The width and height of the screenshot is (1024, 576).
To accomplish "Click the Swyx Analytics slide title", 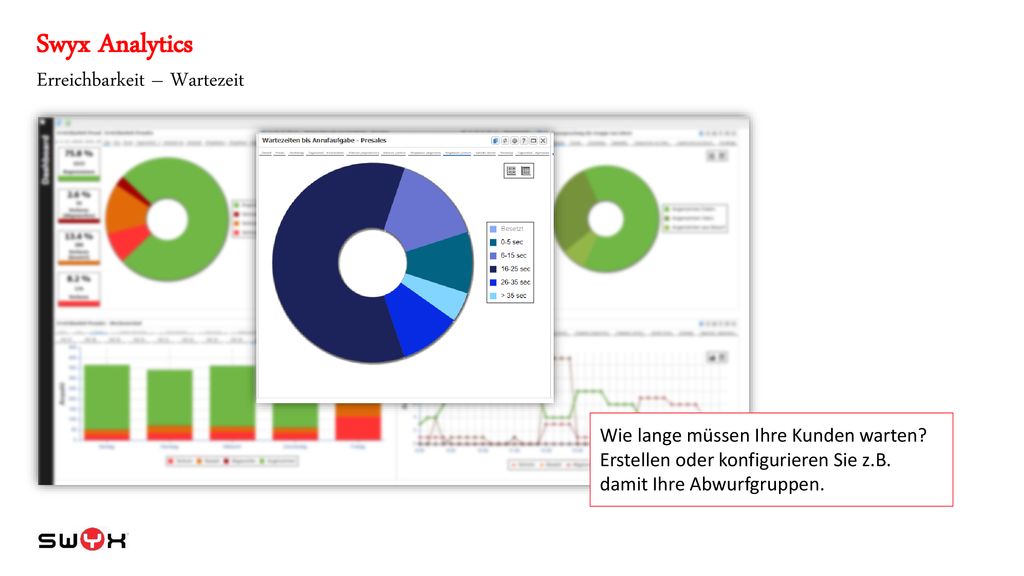I will click(x=114, y=44).
